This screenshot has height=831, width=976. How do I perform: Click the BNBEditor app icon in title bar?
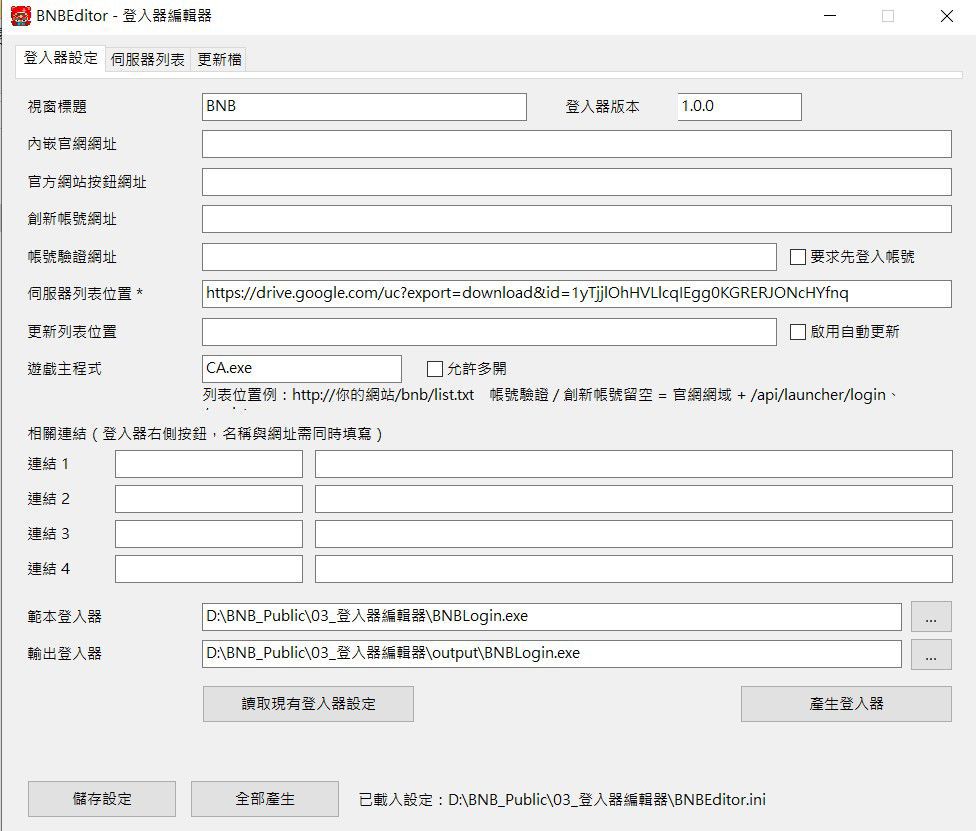coord(21,16)
